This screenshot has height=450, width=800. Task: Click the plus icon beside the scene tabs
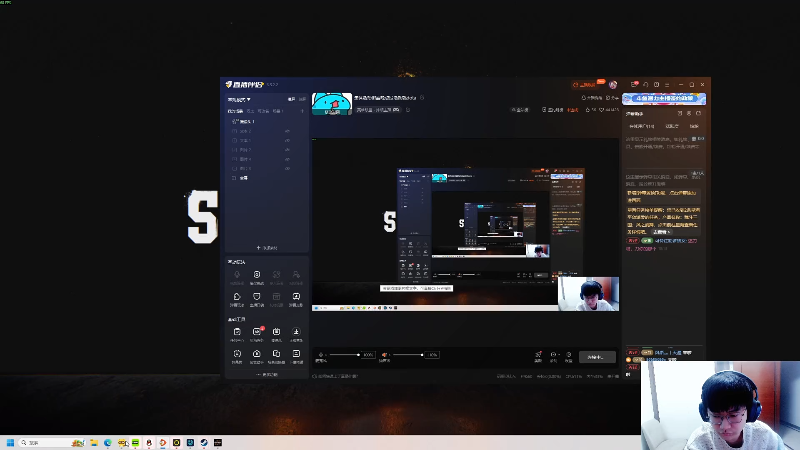[x=302, y=111]
